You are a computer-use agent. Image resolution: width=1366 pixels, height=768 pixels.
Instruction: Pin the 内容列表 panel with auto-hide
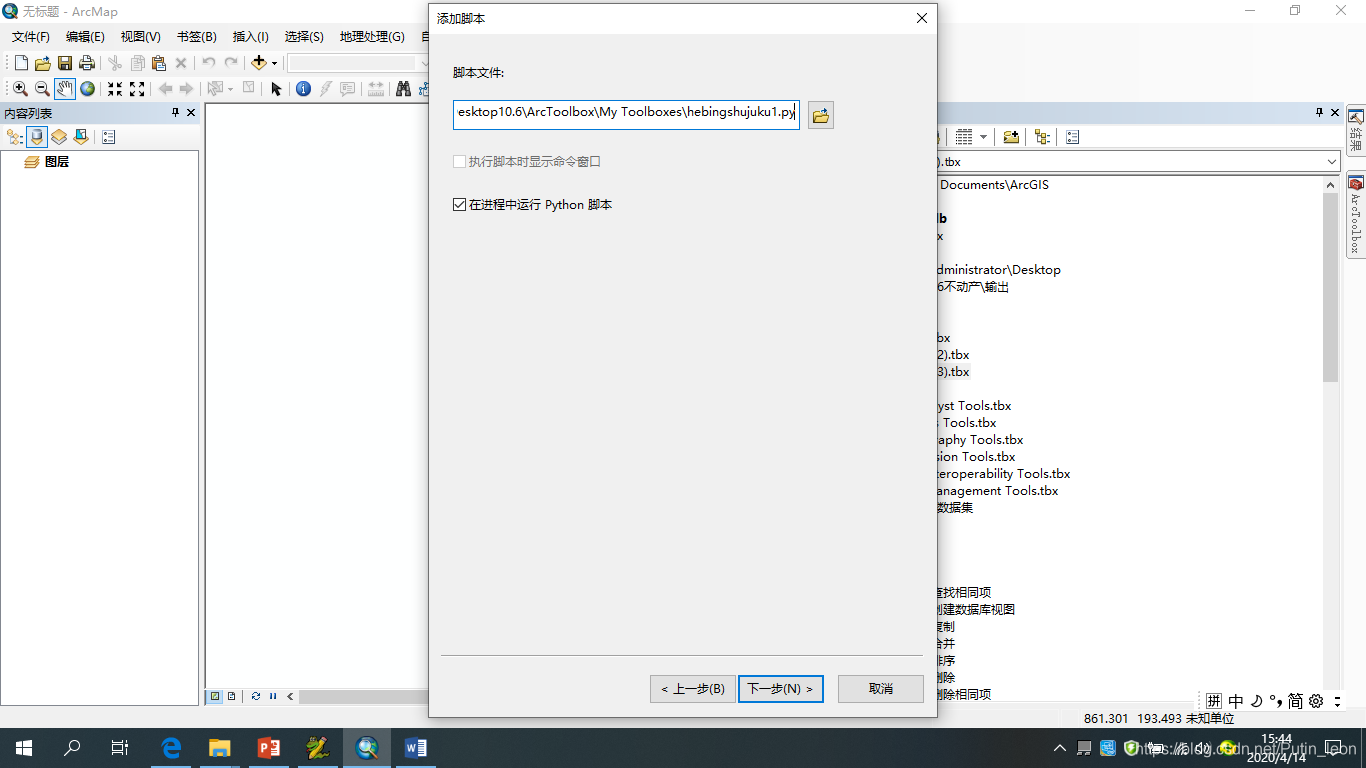pos(175,113)
